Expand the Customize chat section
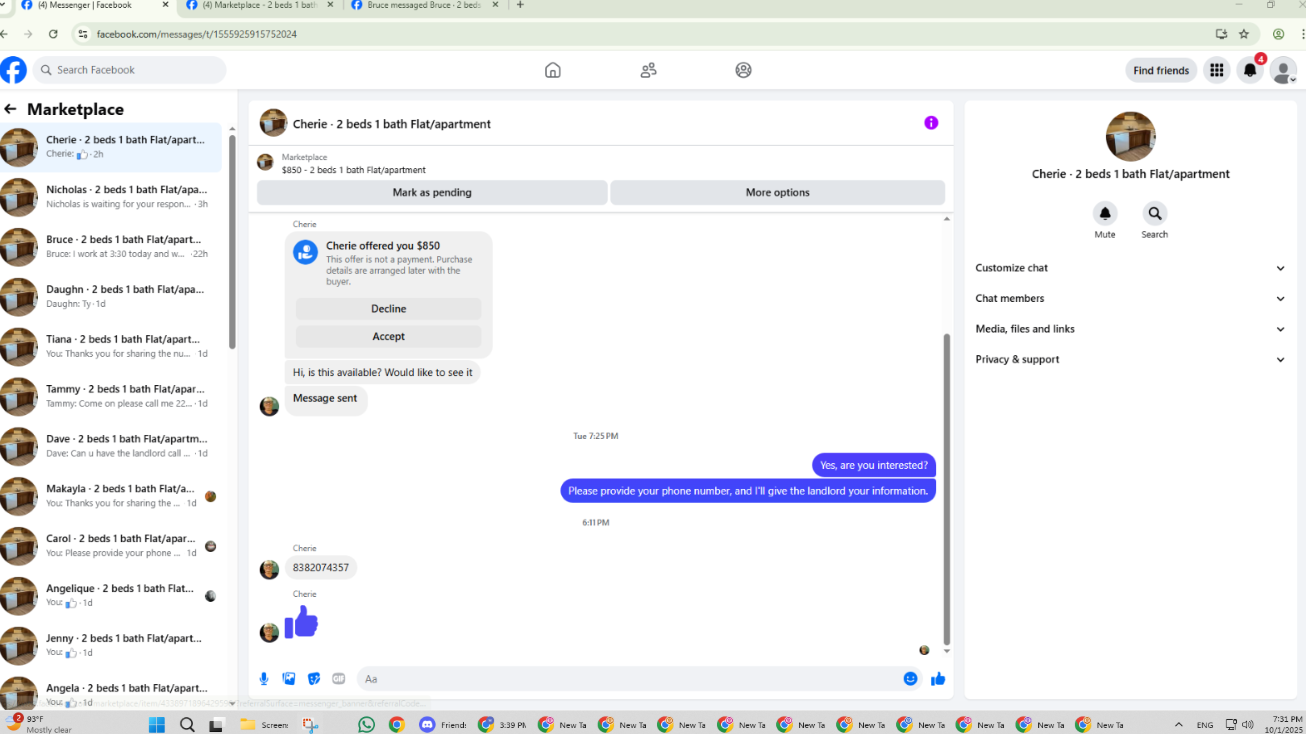Viewport: 1306px width, 734px height. click(x=1130, y=268)
